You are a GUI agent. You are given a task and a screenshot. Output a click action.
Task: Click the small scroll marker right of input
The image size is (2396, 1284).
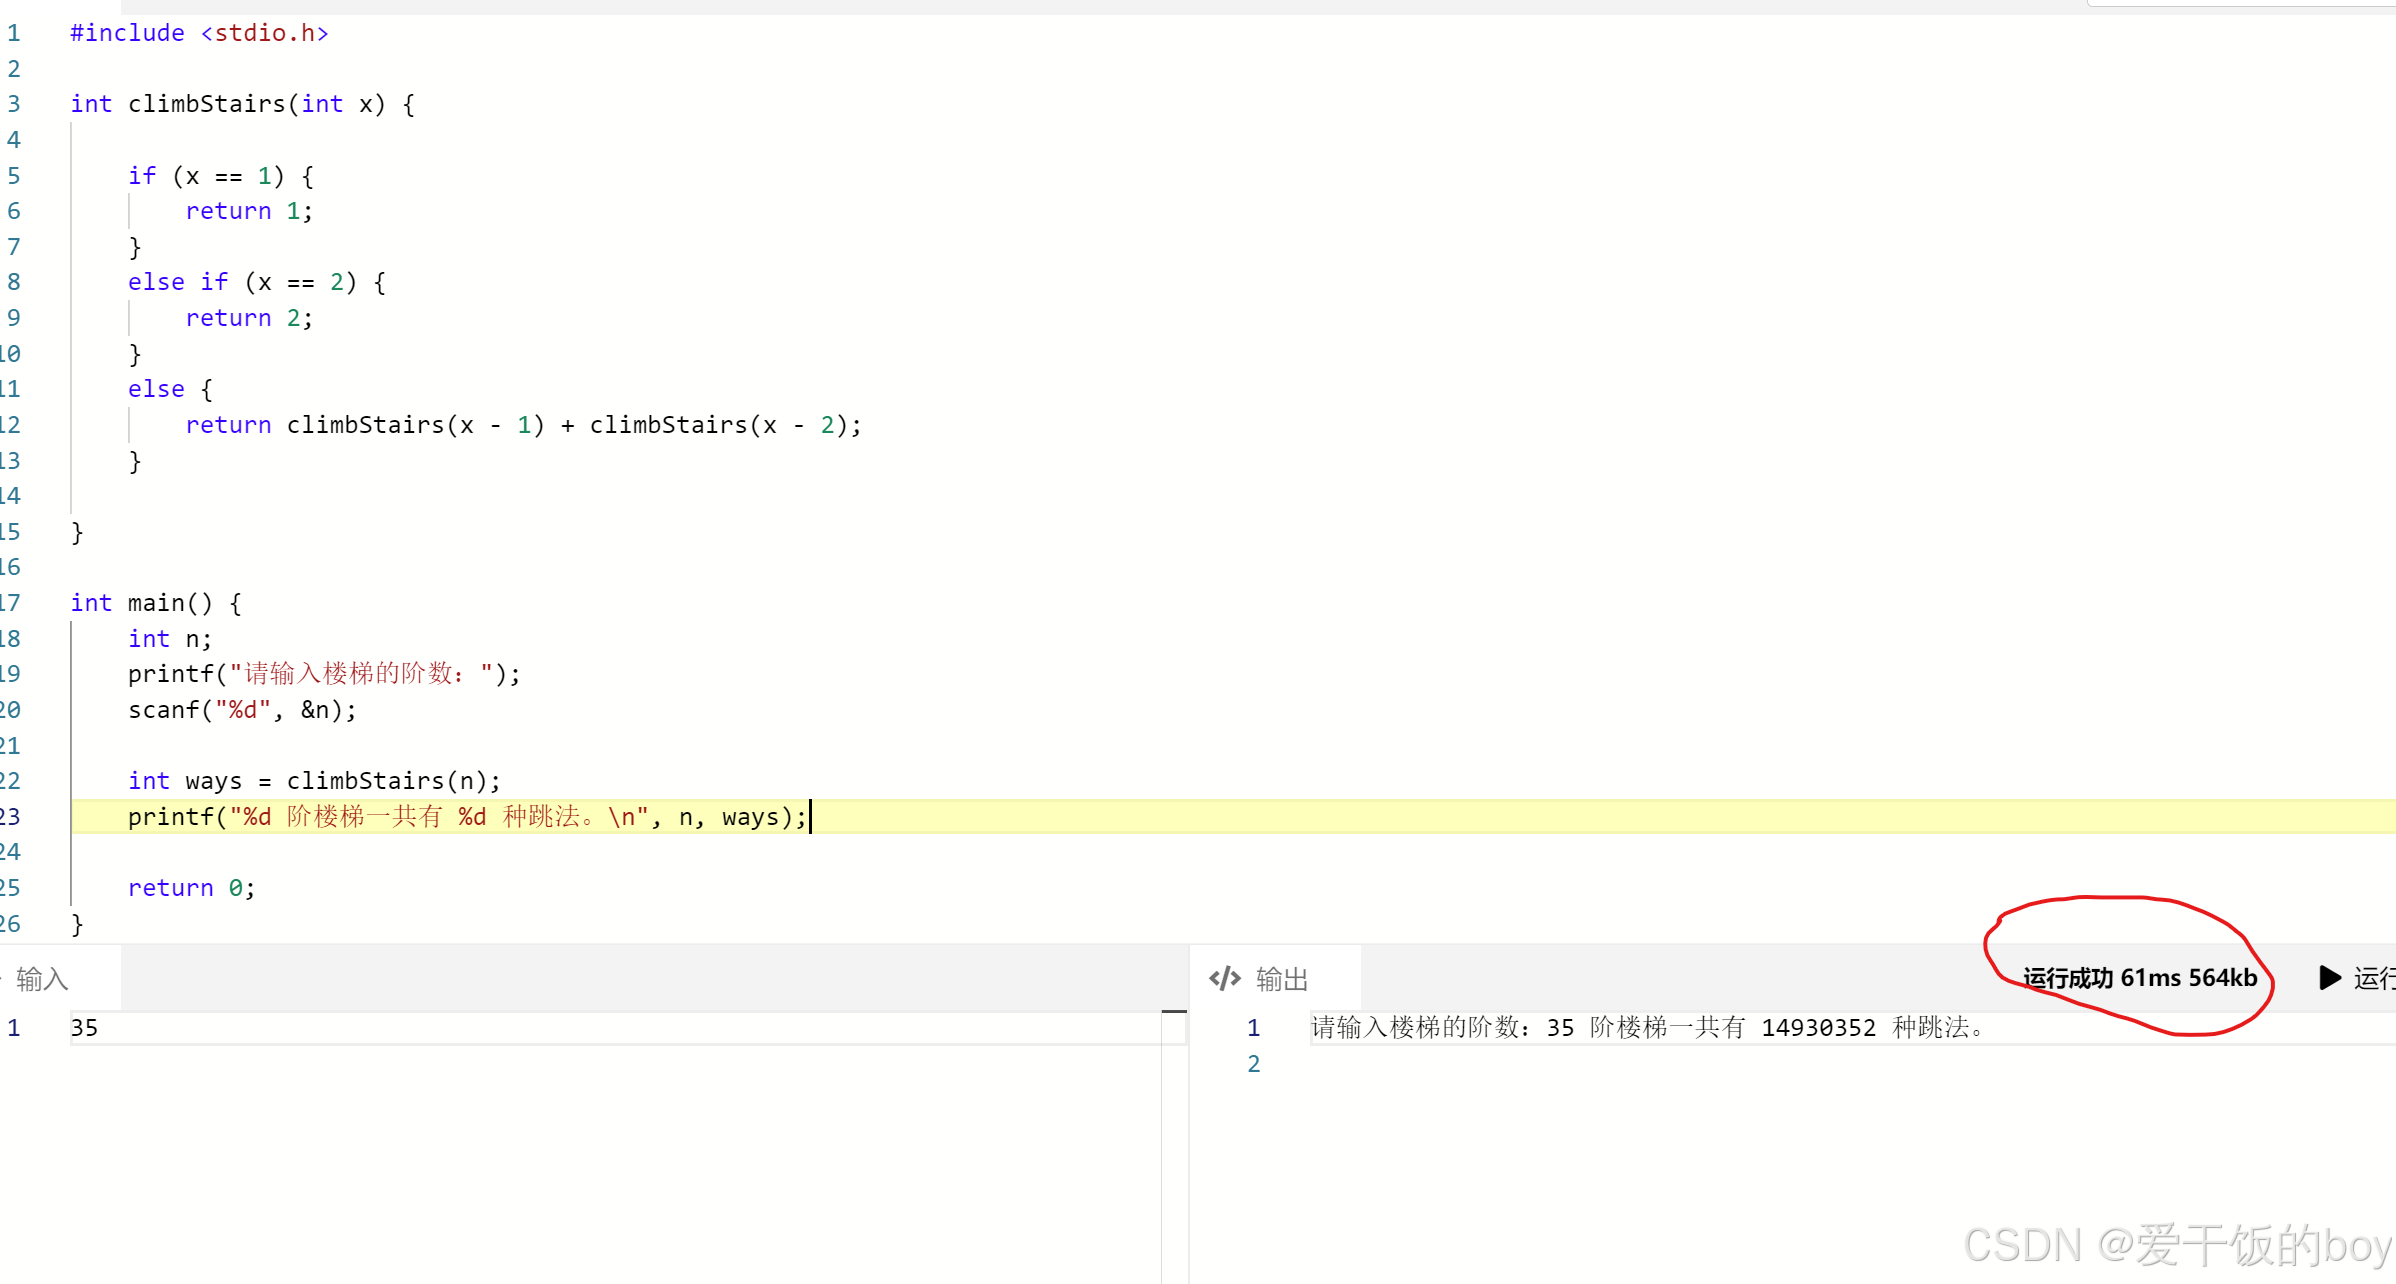coord(1174,1012)
